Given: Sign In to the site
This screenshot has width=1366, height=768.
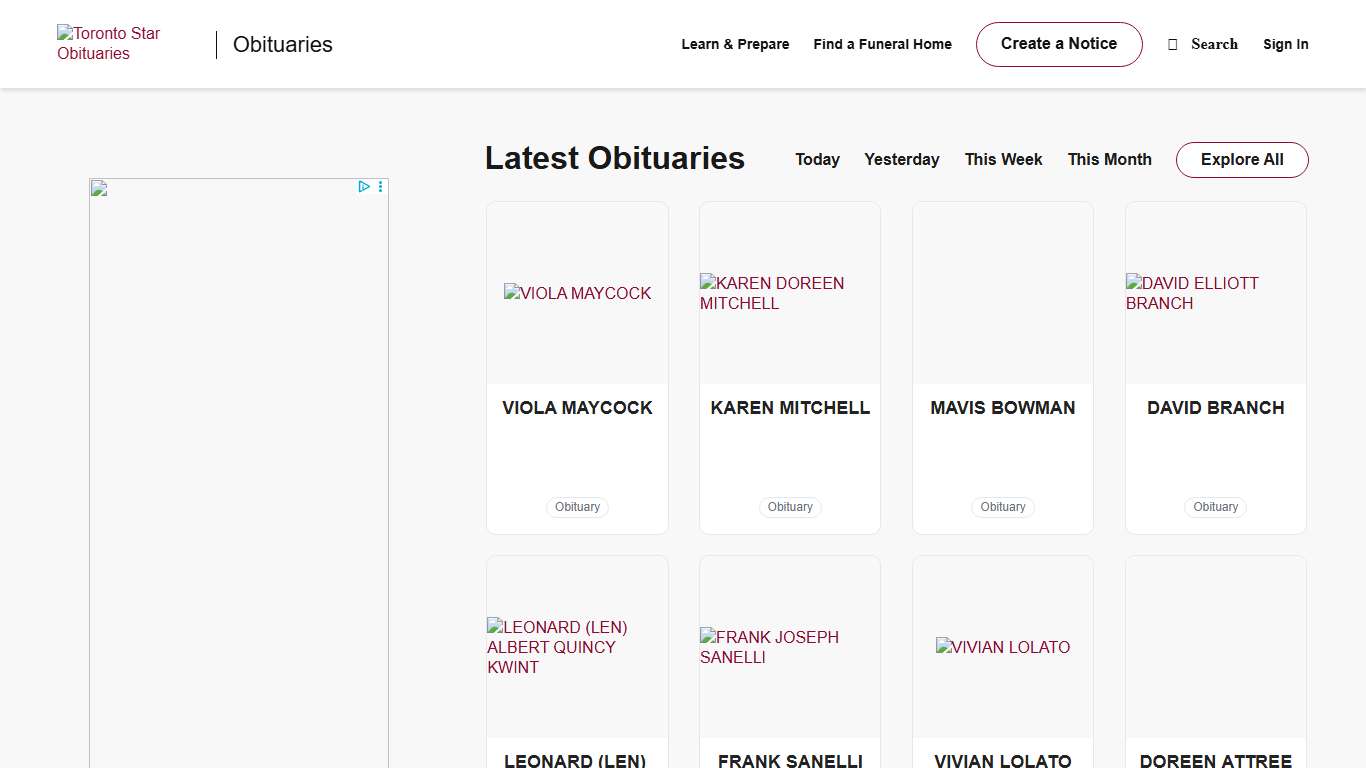Looking at the screenshot, I should [1285, 44].
